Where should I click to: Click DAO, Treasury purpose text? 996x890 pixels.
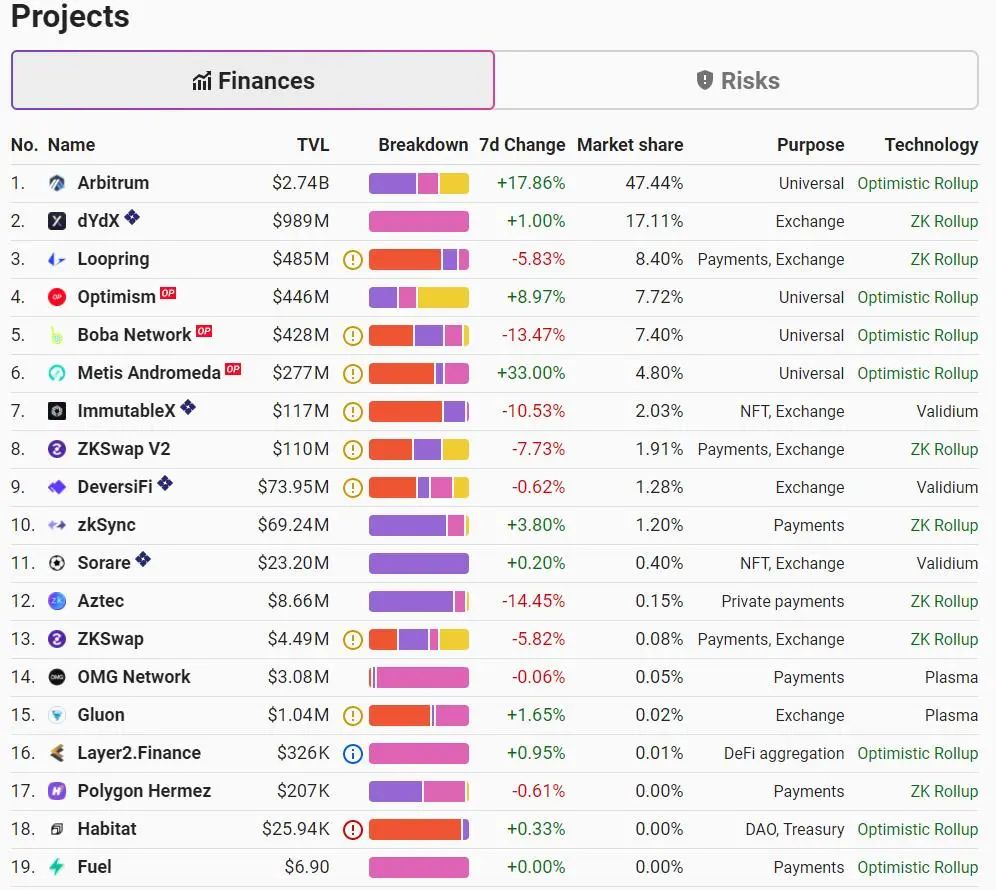pyautogui.click(x=795, y=830)
